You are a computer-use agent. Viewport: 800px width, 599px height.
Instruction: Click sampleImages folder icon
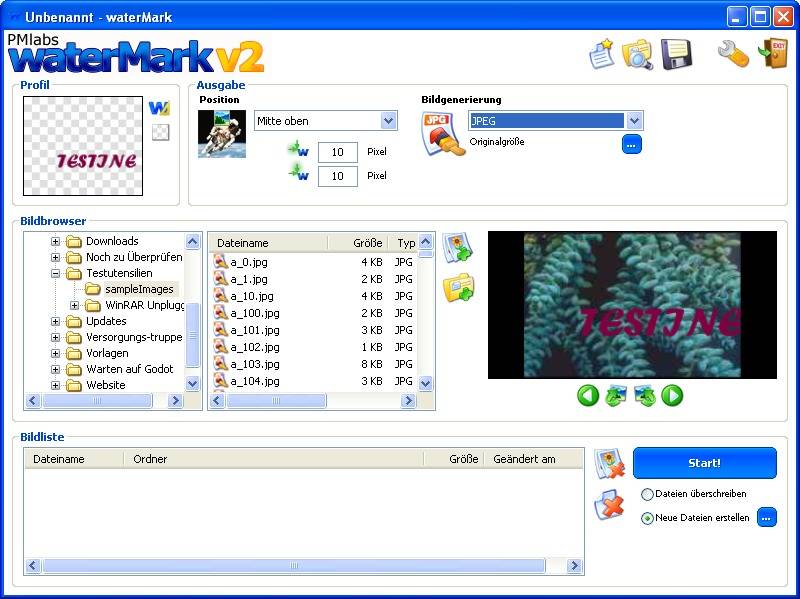(x=92, y=289)
